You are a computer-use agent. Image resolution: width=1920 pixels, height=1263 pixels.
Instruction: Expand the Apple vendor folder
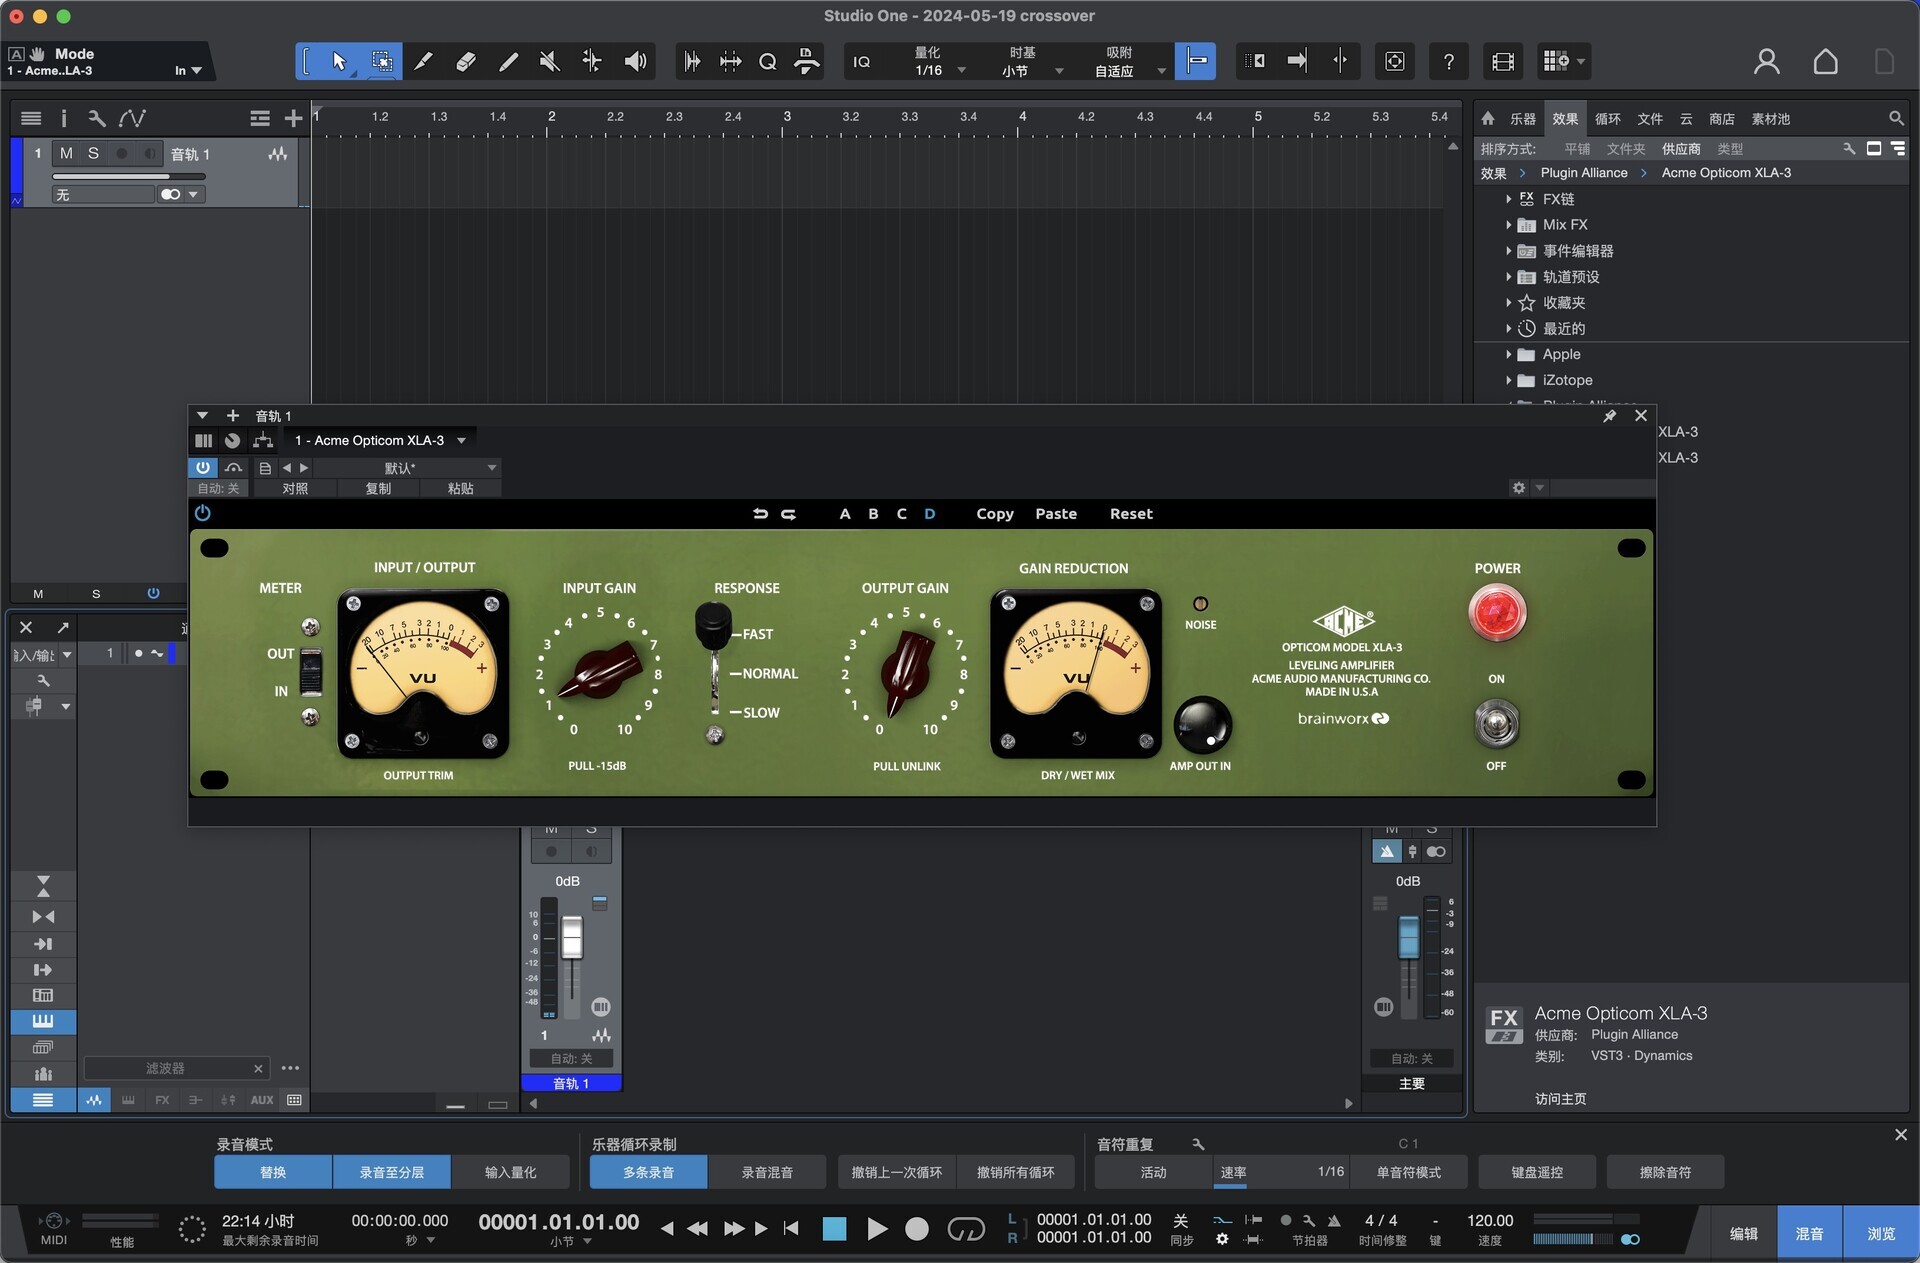click(x=1508, y=355)
